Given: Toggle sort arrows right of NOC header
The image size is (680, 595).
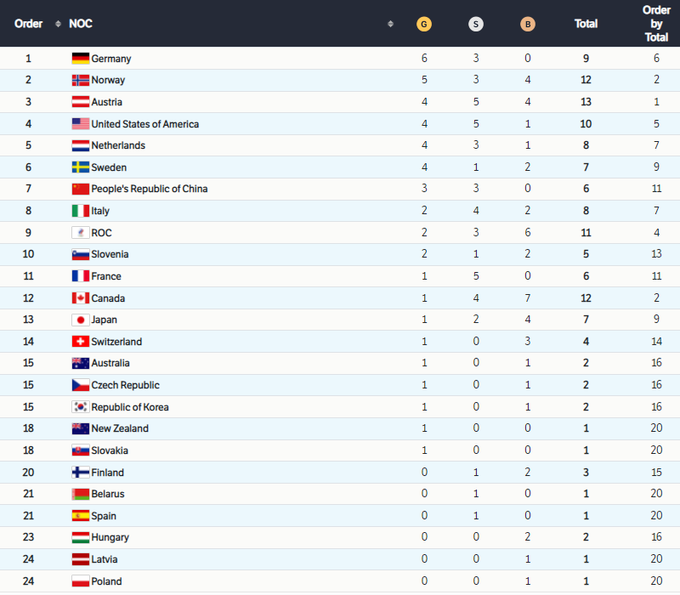Looking at the screenshot, I should click(390, 24).
